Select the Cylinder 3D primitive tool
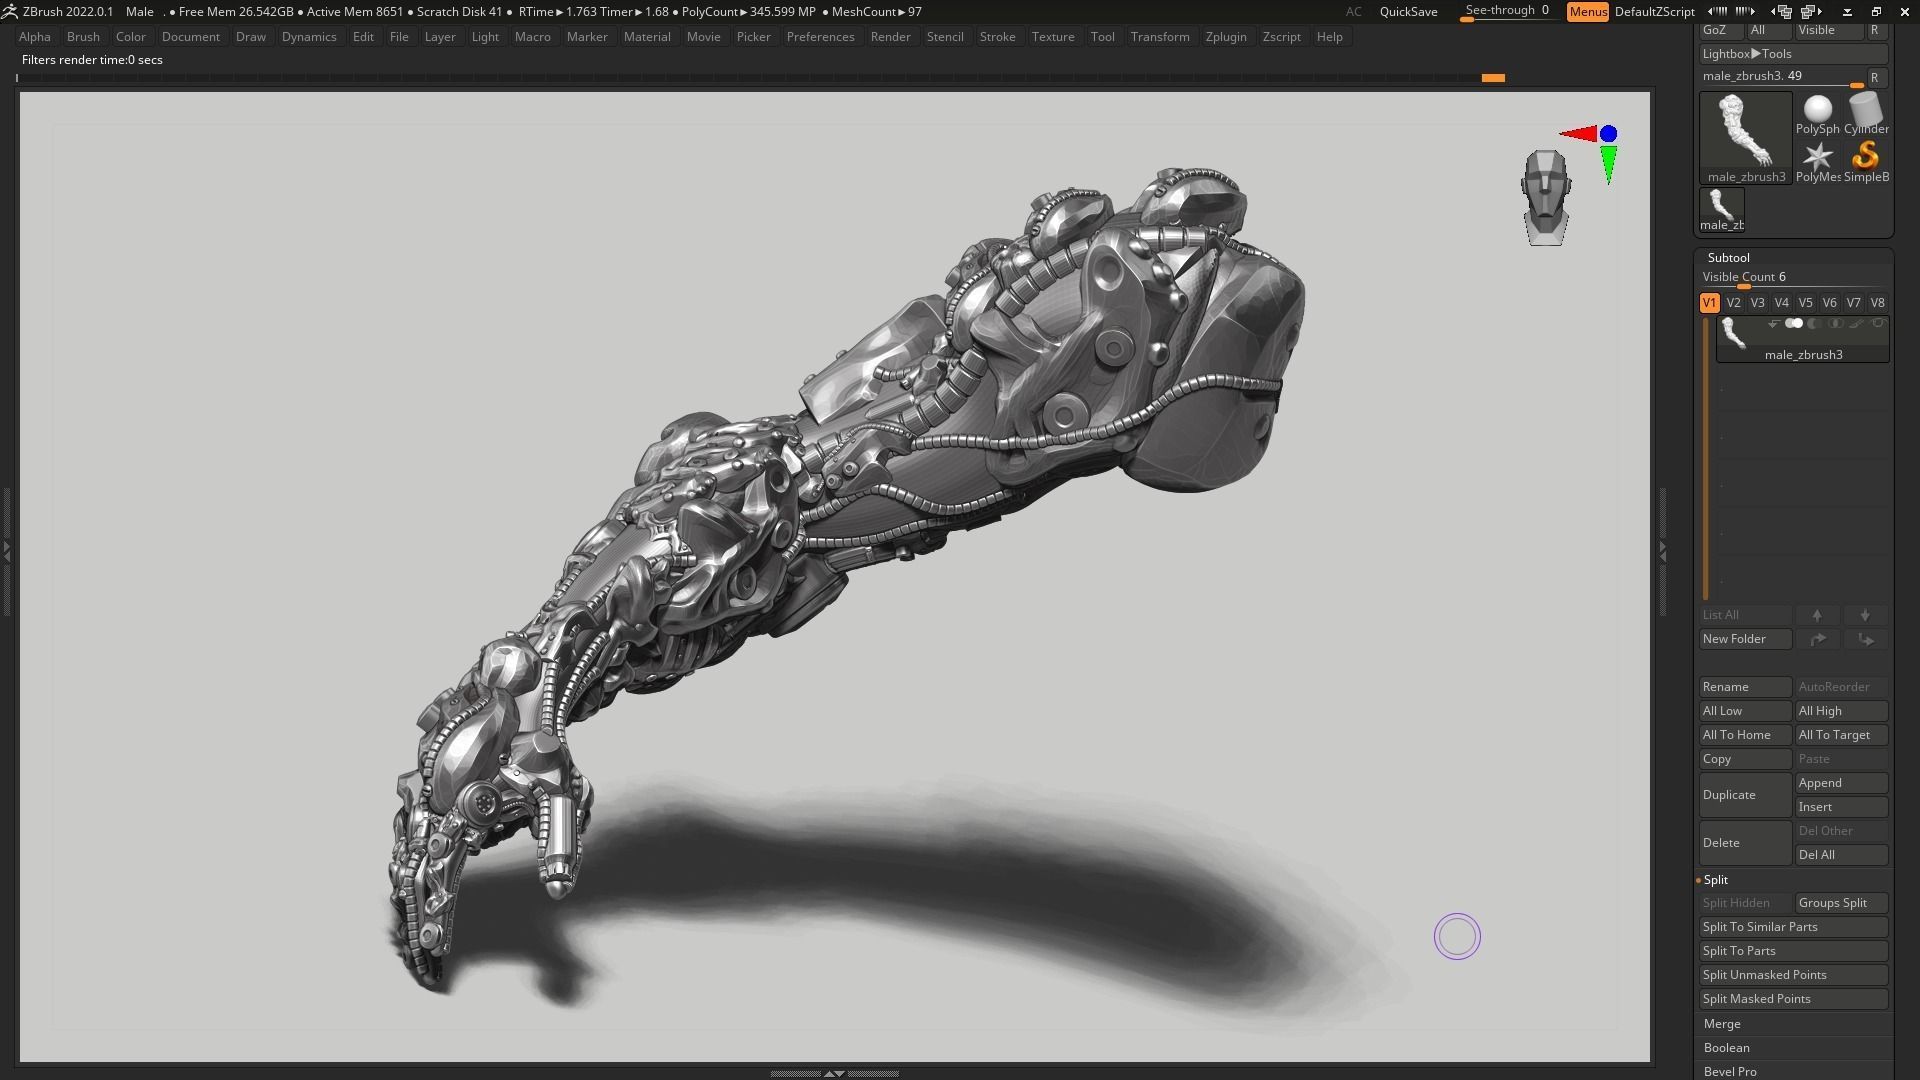The width and height of the screenshot is (1920, 1080). click(1866, 107)
